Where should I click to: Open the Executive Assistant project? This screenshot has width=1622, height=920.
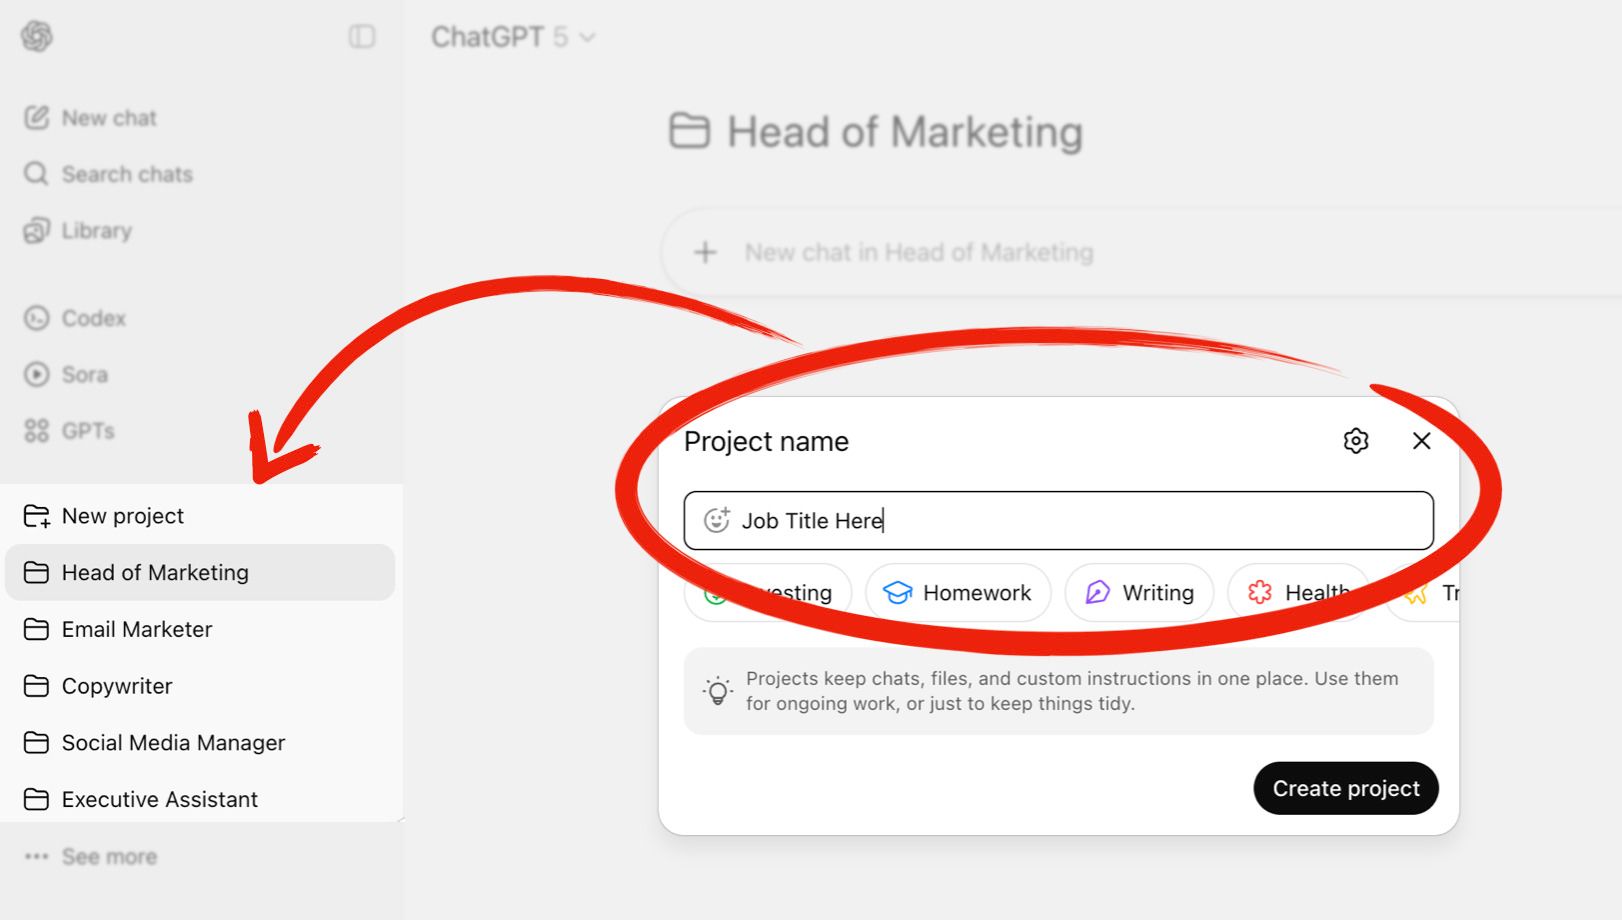[x=200, y=799]
